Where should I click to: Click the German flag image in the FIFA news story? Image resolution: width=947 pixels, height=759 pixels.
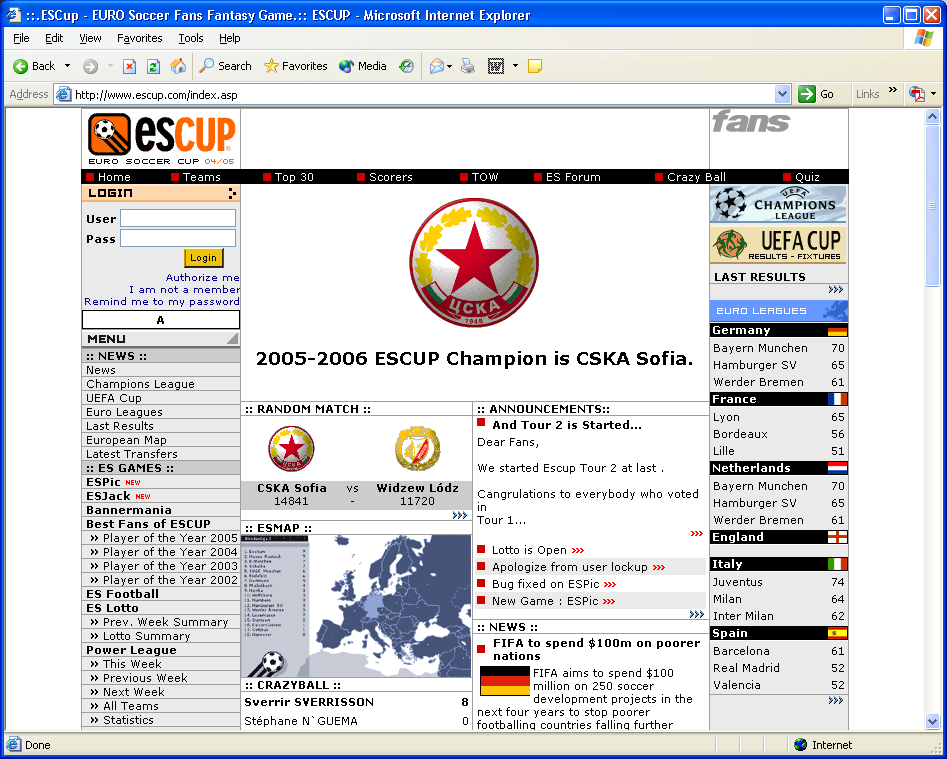coord(505,681)
